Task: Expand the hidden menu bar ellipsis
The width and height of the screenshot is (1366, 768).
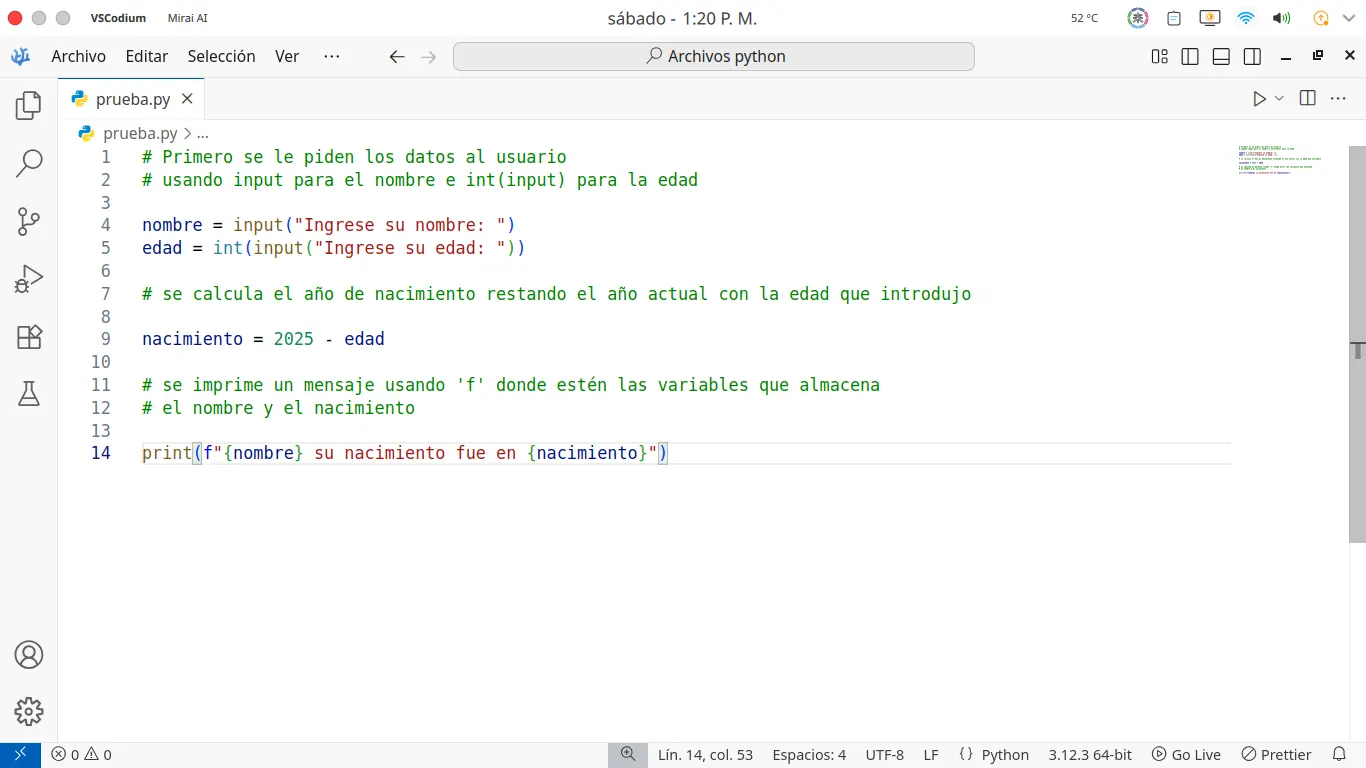Action: [332, 56]
